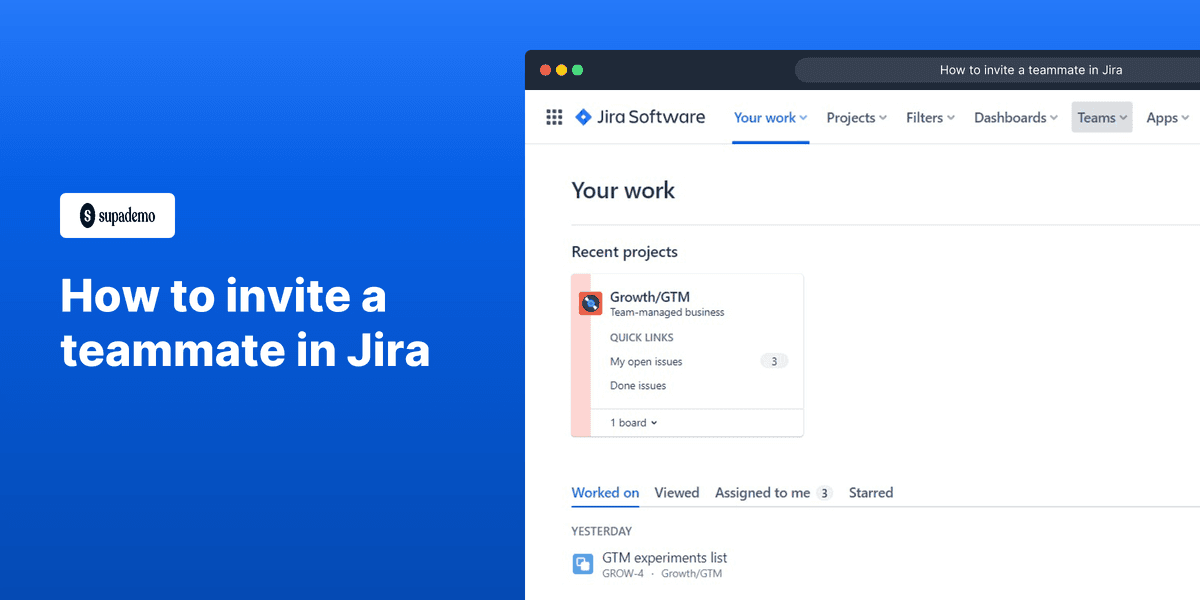Expand the Filters menu
Viewport: 1200px width, 600px height.
pyautogui.click(x=929, y=117)
